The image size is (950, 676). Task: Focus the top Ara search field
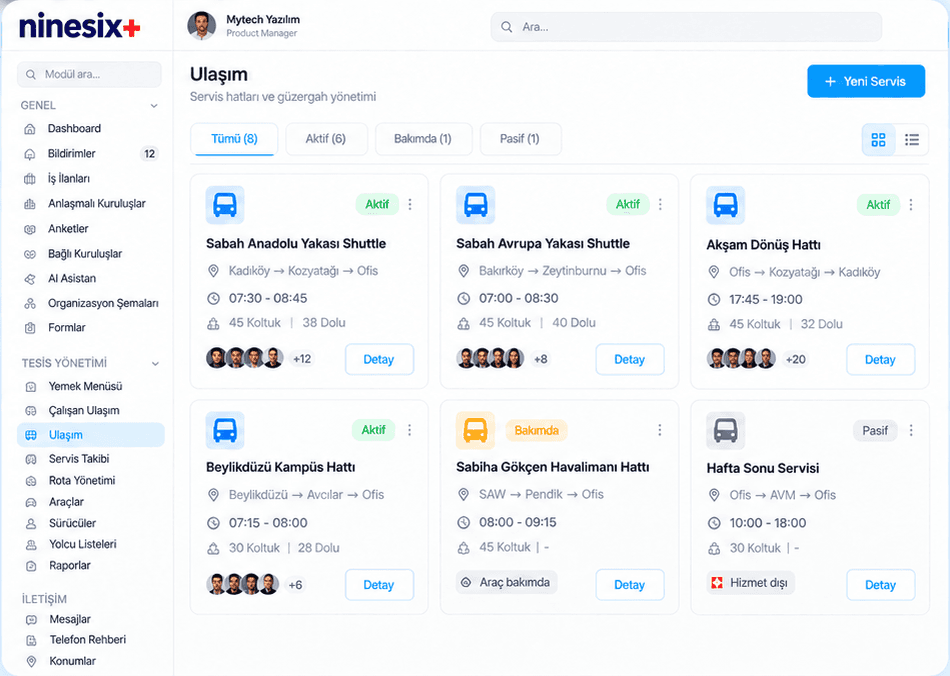686,27
